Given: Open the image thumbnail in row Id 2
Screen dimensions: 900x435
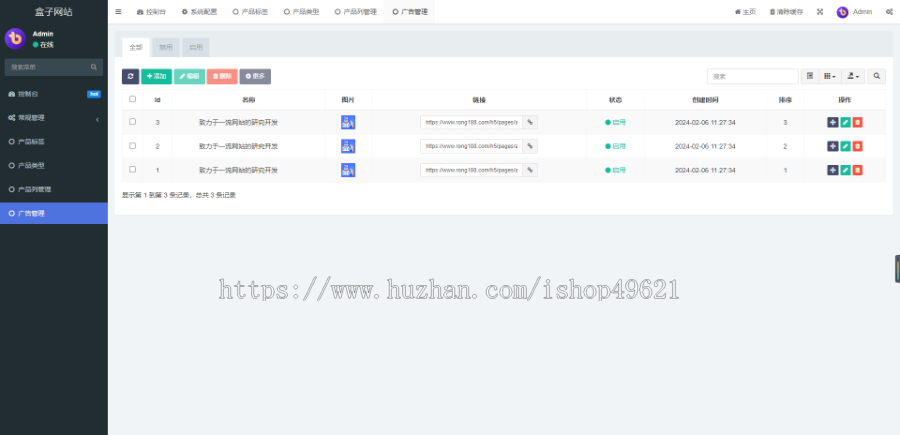Looking at the screenshot, I should coord(348,146).
